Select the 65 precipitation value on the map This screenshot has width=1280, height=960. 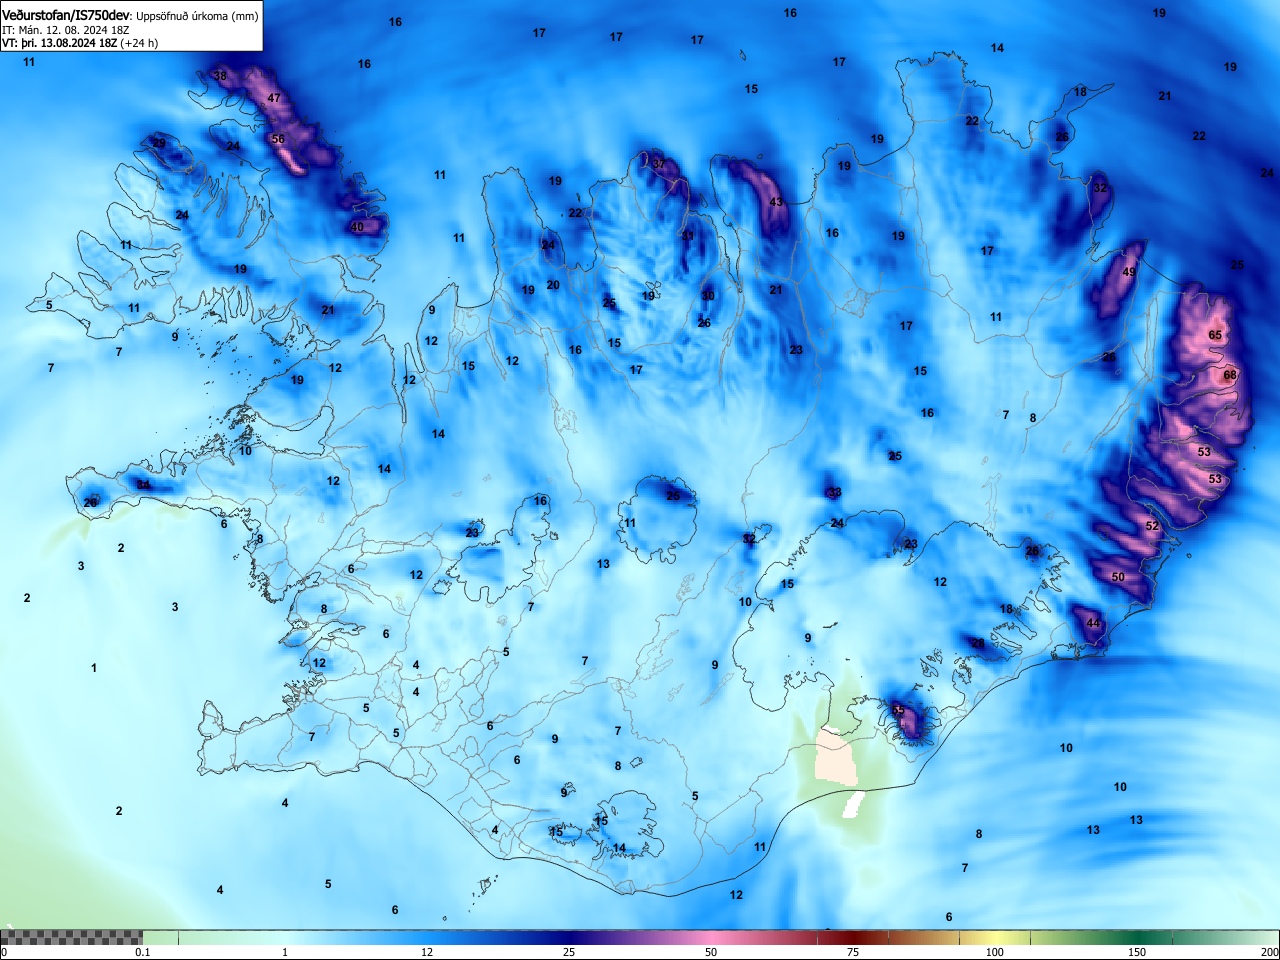coord(1215,335)
